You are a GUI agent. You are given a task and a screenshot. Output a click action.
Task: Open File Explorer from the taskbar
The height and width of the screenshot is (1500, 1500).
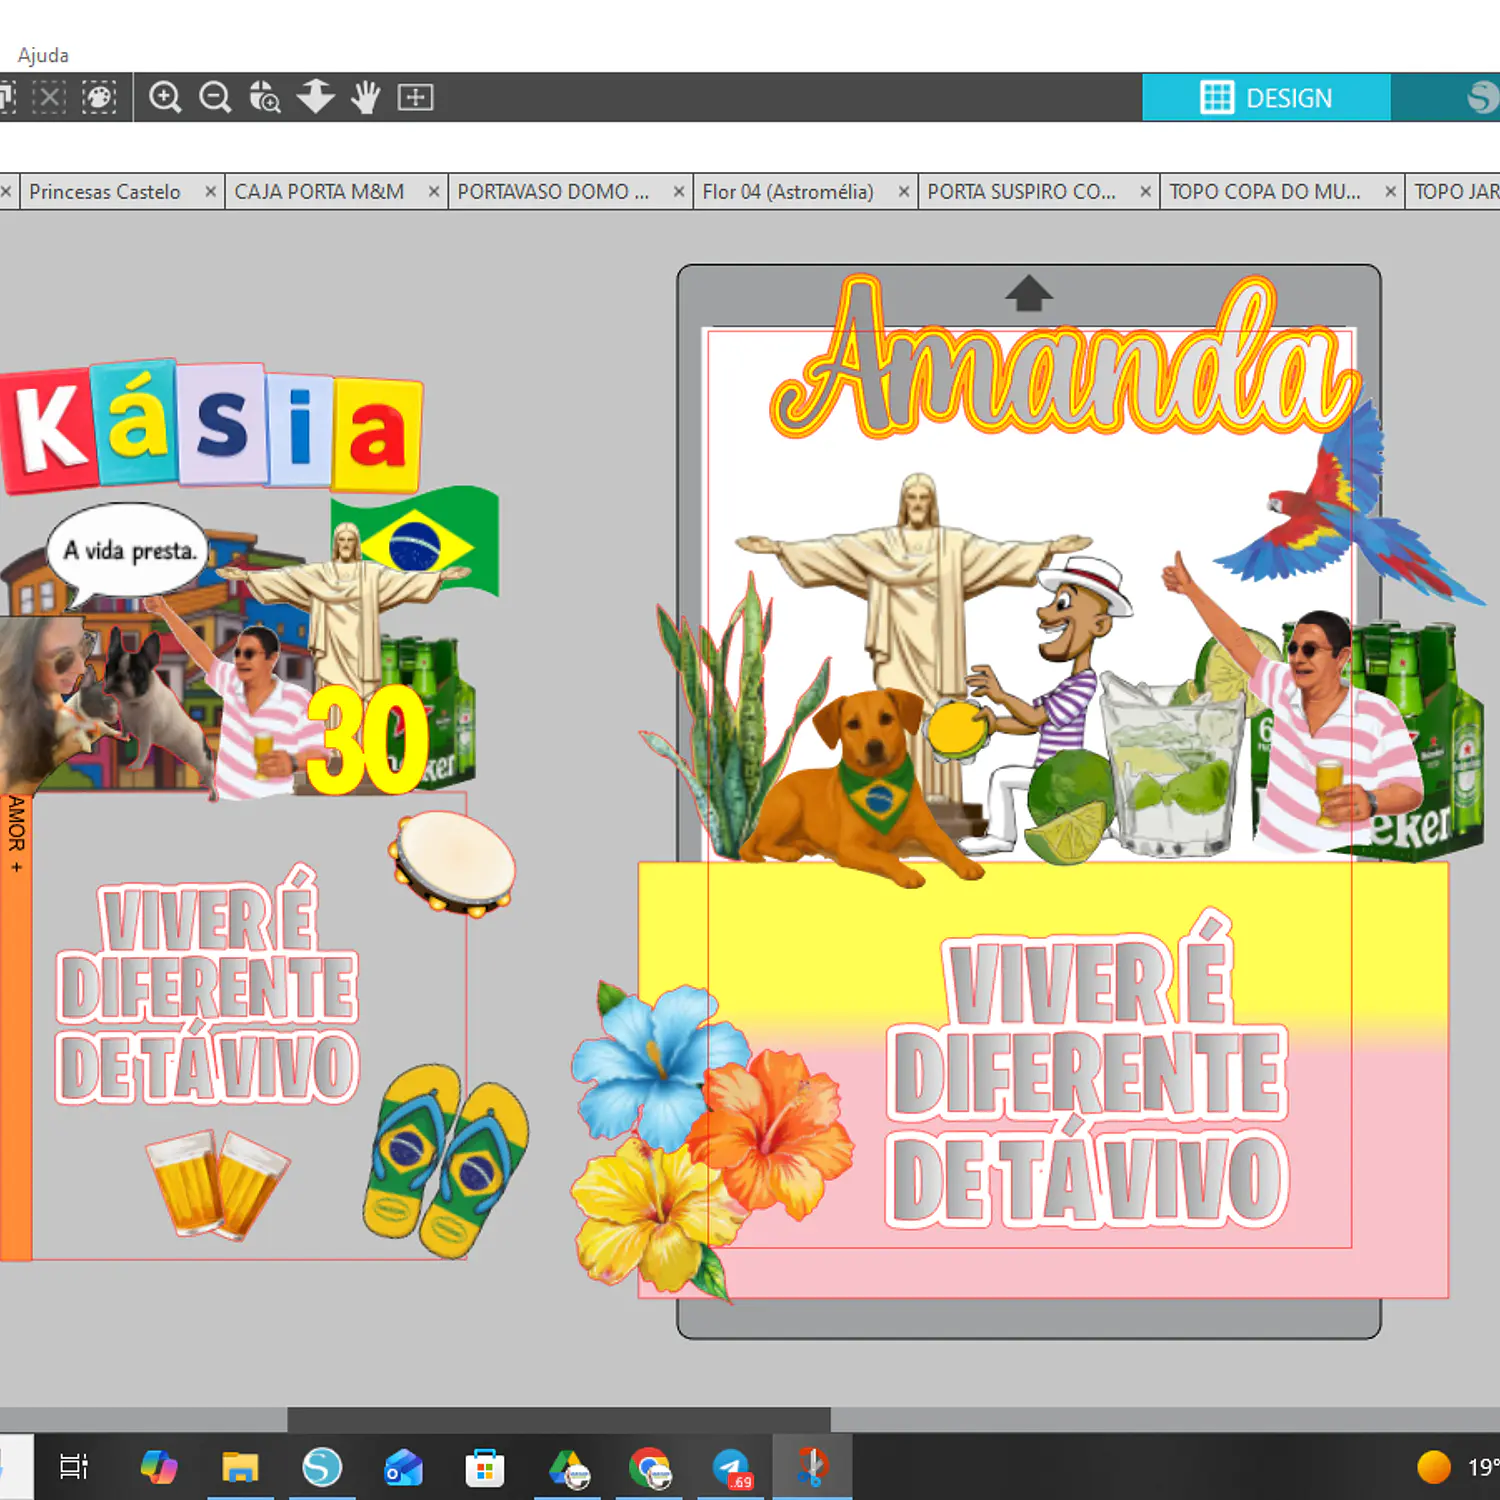[240, 1467]
